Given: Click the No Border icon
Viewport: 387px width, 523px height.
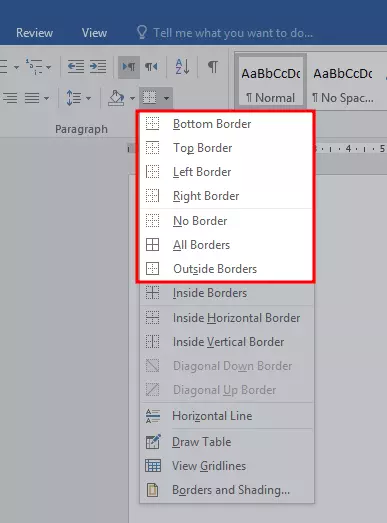Looking at the screenshot, I should point(152,220).
